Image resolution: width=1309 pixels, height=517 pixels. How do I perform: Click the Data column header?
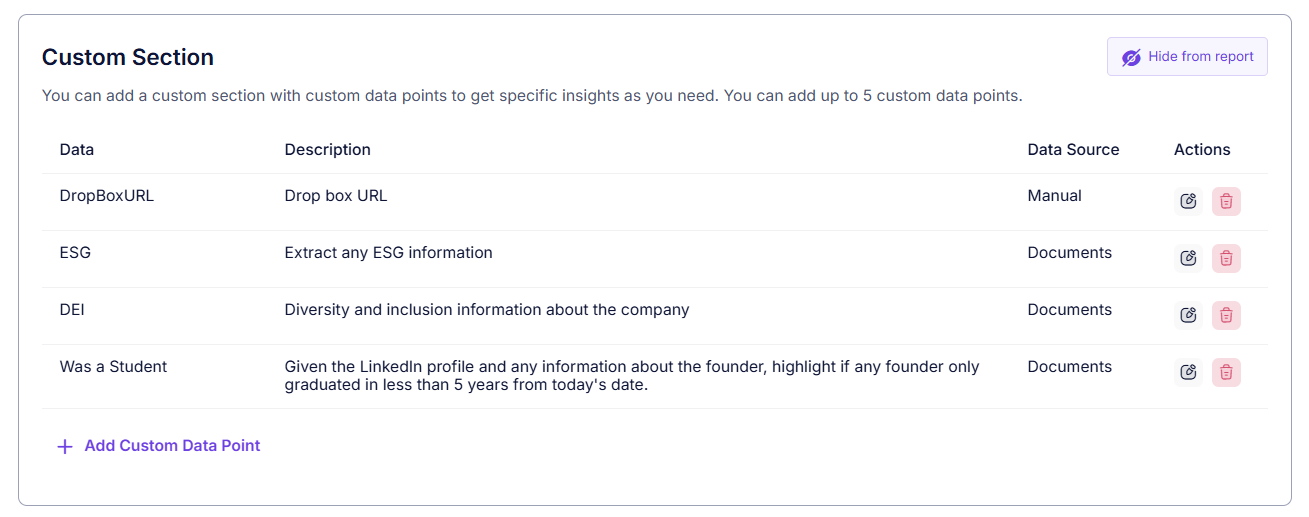point(77,150)
